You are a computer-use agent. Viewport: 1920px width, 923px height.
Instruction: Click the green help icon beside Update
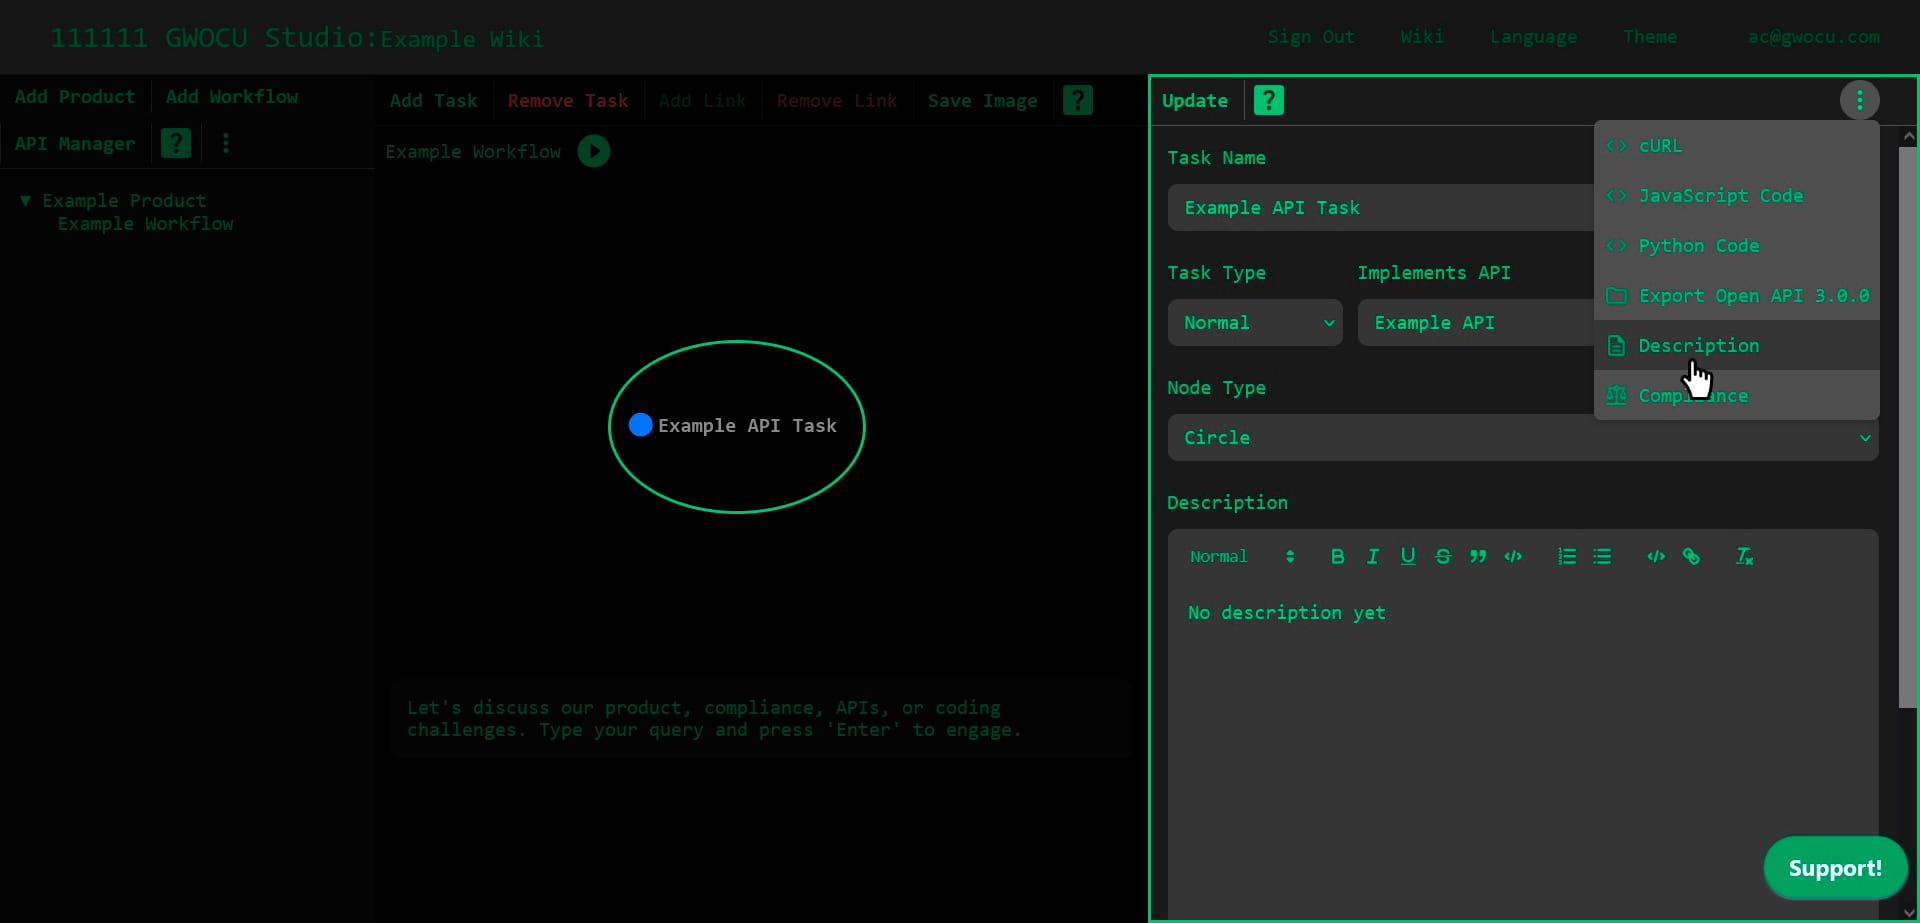tap(1268, 100)
